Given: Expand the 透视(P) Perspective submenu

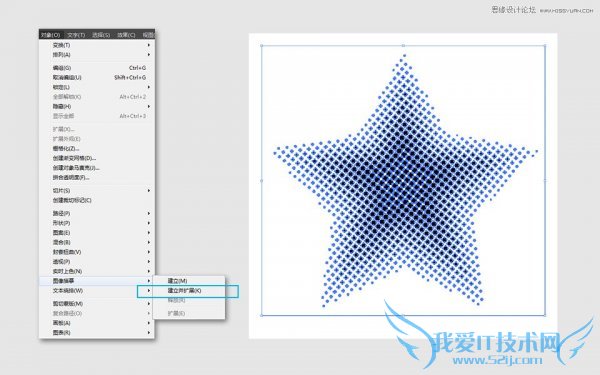Looking at the screenshot, I should 97,262.
